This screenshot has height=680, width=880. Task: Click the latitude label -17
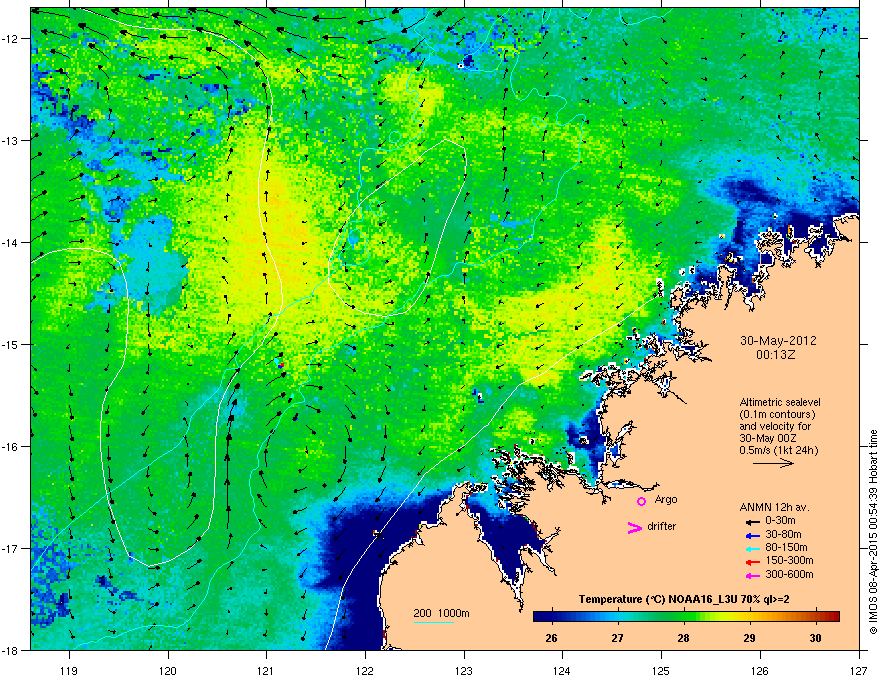[x=11, y=548]
